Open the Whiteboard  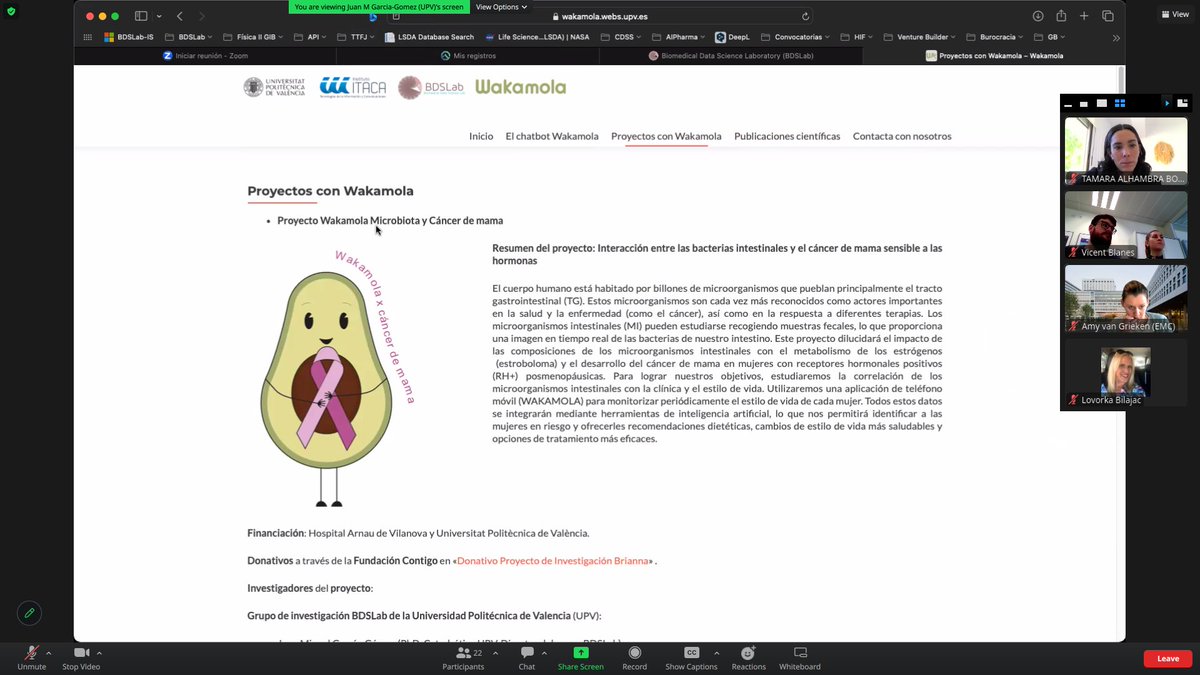pyautogui.click(x=800, y=657)
